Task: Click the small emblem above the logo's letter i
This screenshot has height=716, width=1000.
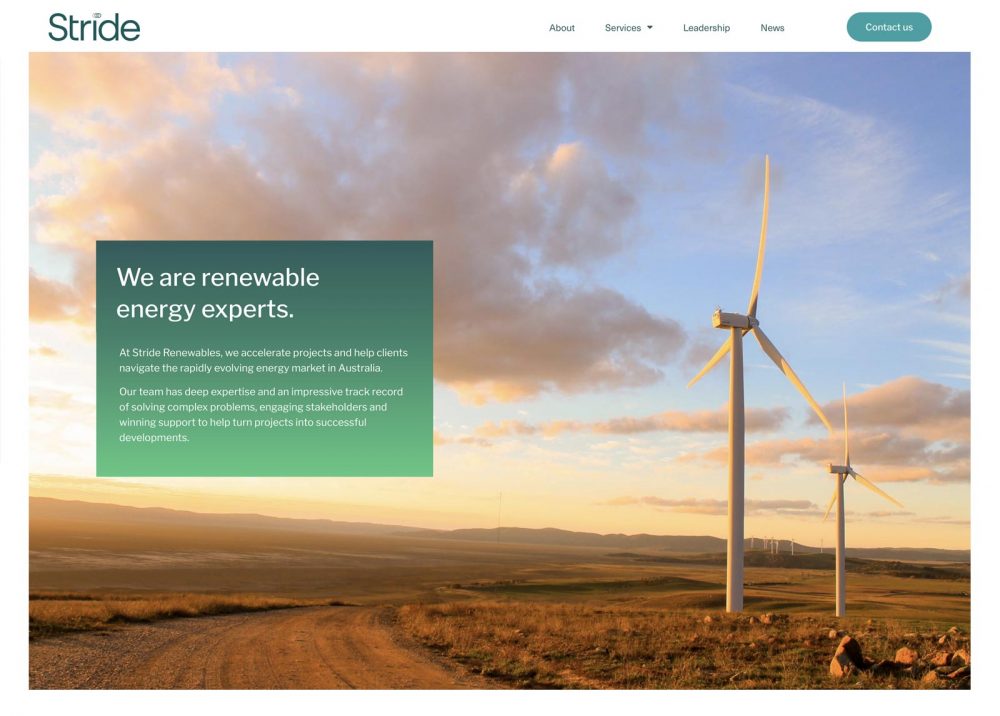Action: tap(97, 15)
